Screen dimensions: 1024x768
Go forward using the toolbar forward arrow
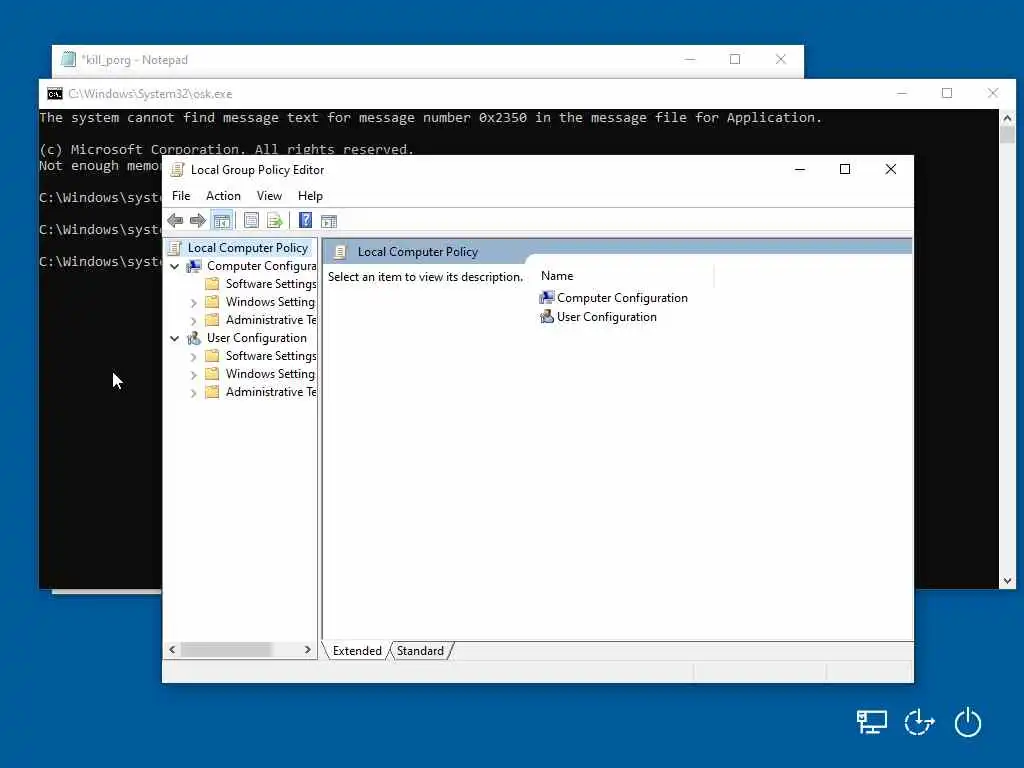point(197,221)
